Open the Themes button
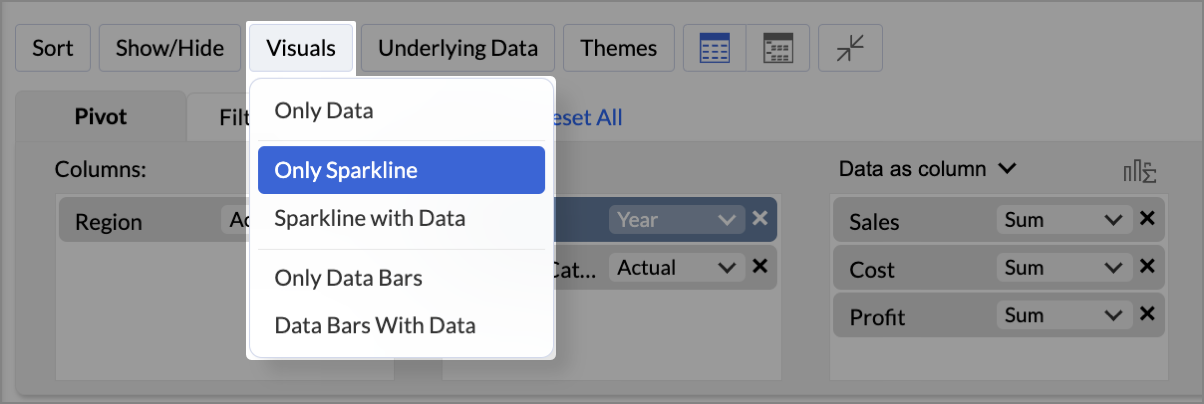This screenshot has width=1204, height=404. coord(619,48)
